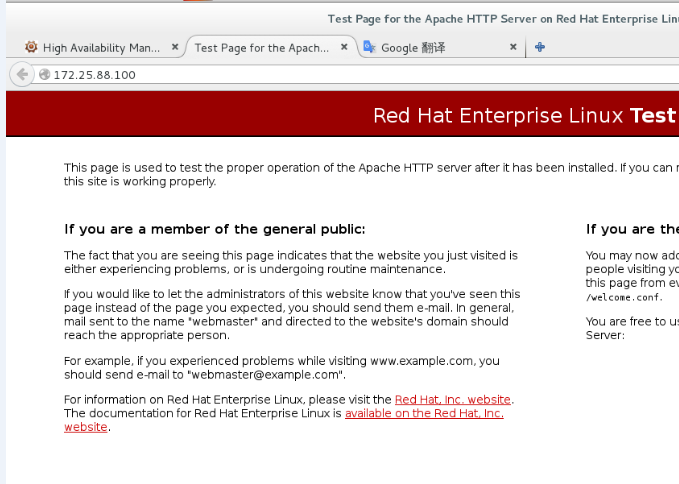Screen dimensions: 679x484
Task: Click the window title Test Page for the Apache HTTP Server
Action: (503, 19)
